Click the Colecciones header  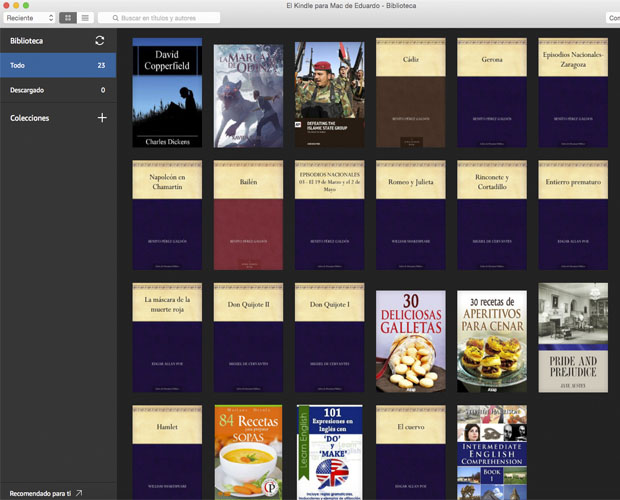click(30, 118)
